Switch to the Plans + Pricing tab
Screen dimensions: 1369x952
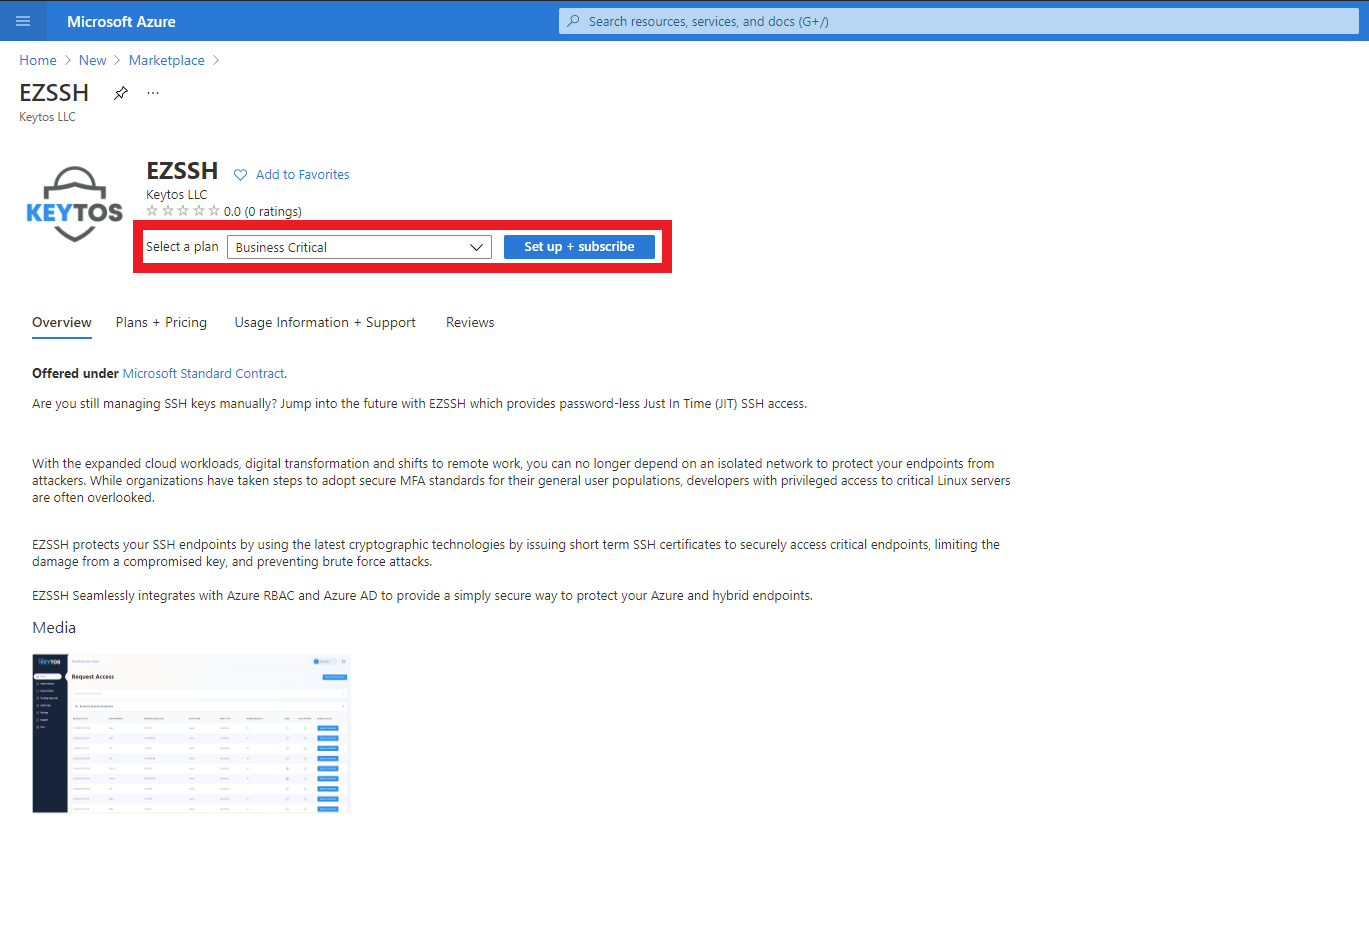click(161, 322)
